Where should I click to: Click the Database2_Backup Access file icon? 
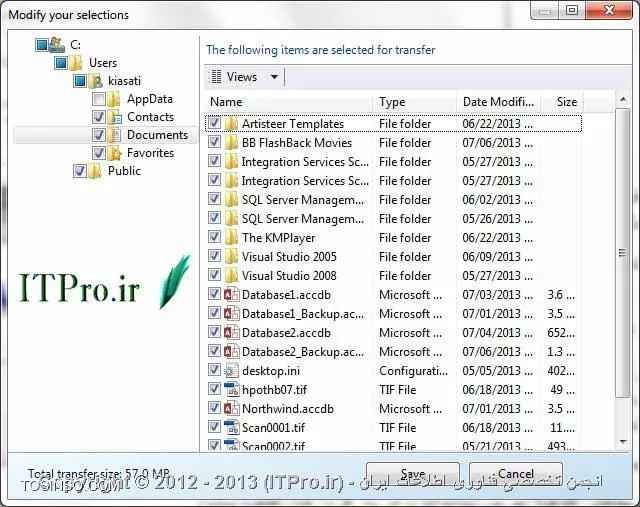tap(231, 351)
